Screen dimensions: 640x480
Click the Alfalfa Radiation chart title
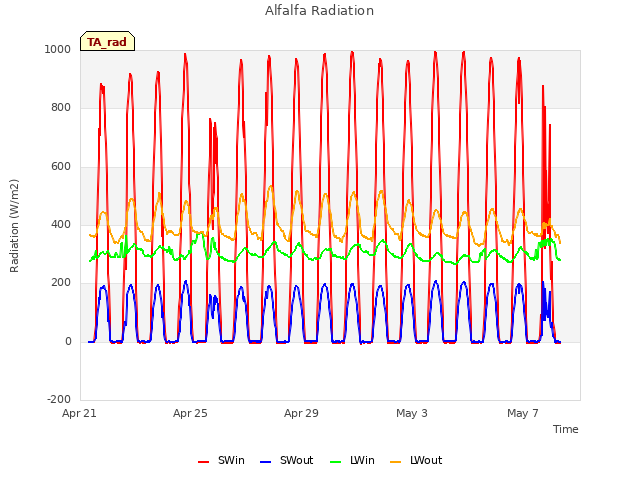click(x=320, y=11)
